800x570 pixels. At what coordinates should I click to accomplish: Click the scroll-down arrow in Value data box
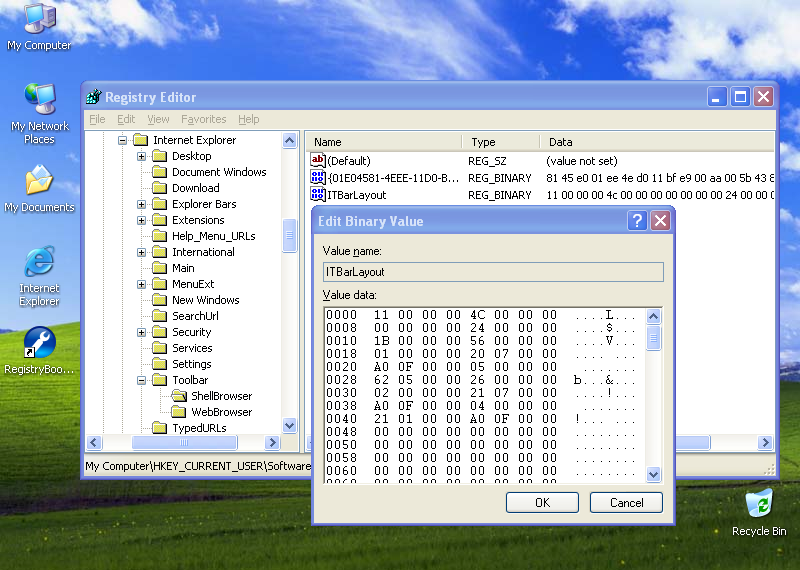[654, 474]
